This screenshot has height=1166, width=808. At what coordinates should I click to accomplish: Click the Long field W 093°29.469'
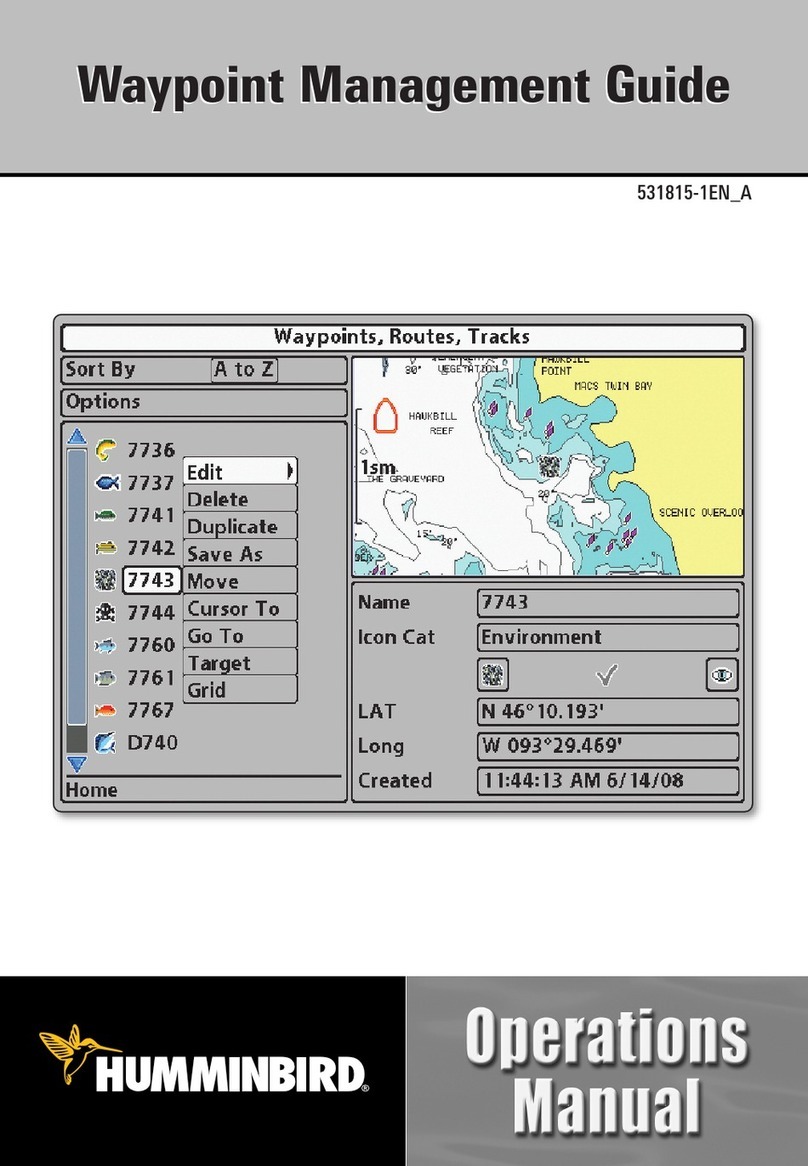click(608, 746)
